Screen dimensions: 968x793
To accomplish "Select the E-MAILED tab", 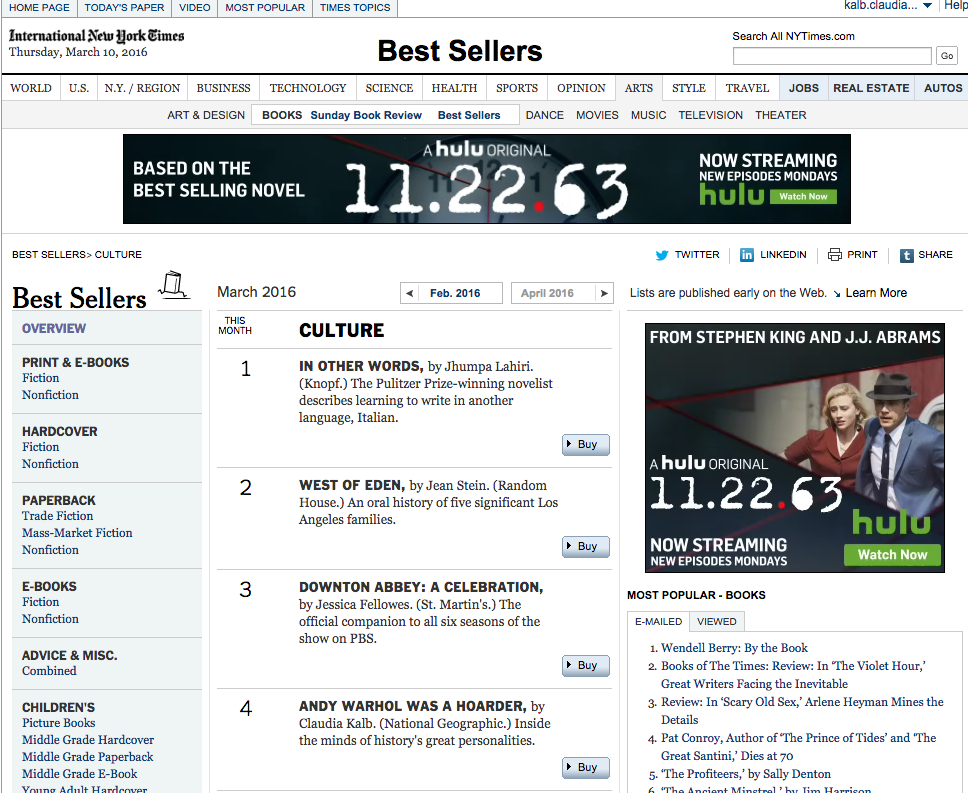I will [658, 621].
